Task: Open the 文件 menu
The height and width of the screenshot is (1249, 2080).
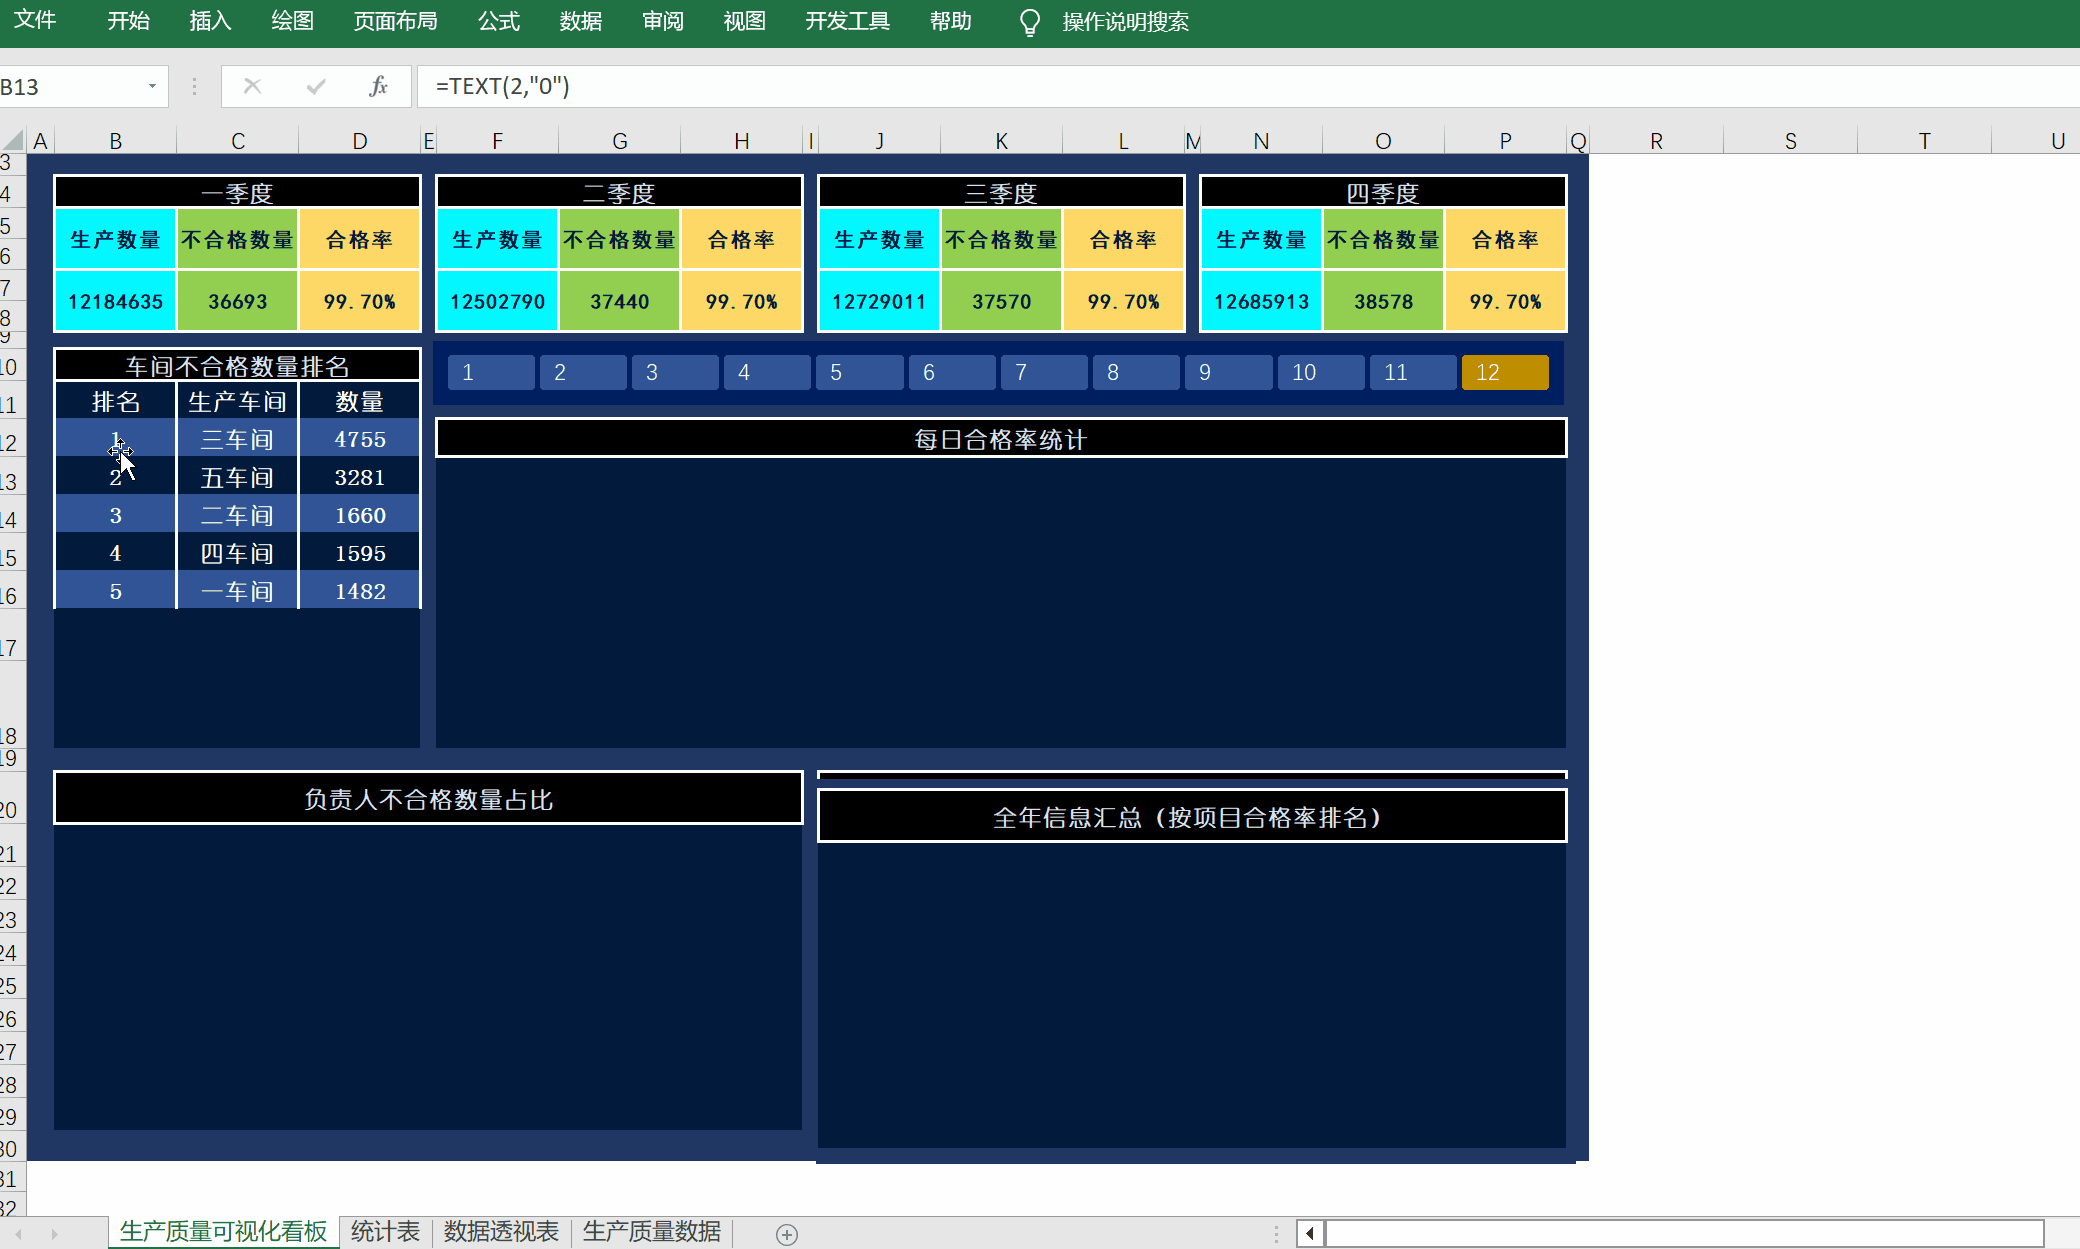Action: point(35,21)
